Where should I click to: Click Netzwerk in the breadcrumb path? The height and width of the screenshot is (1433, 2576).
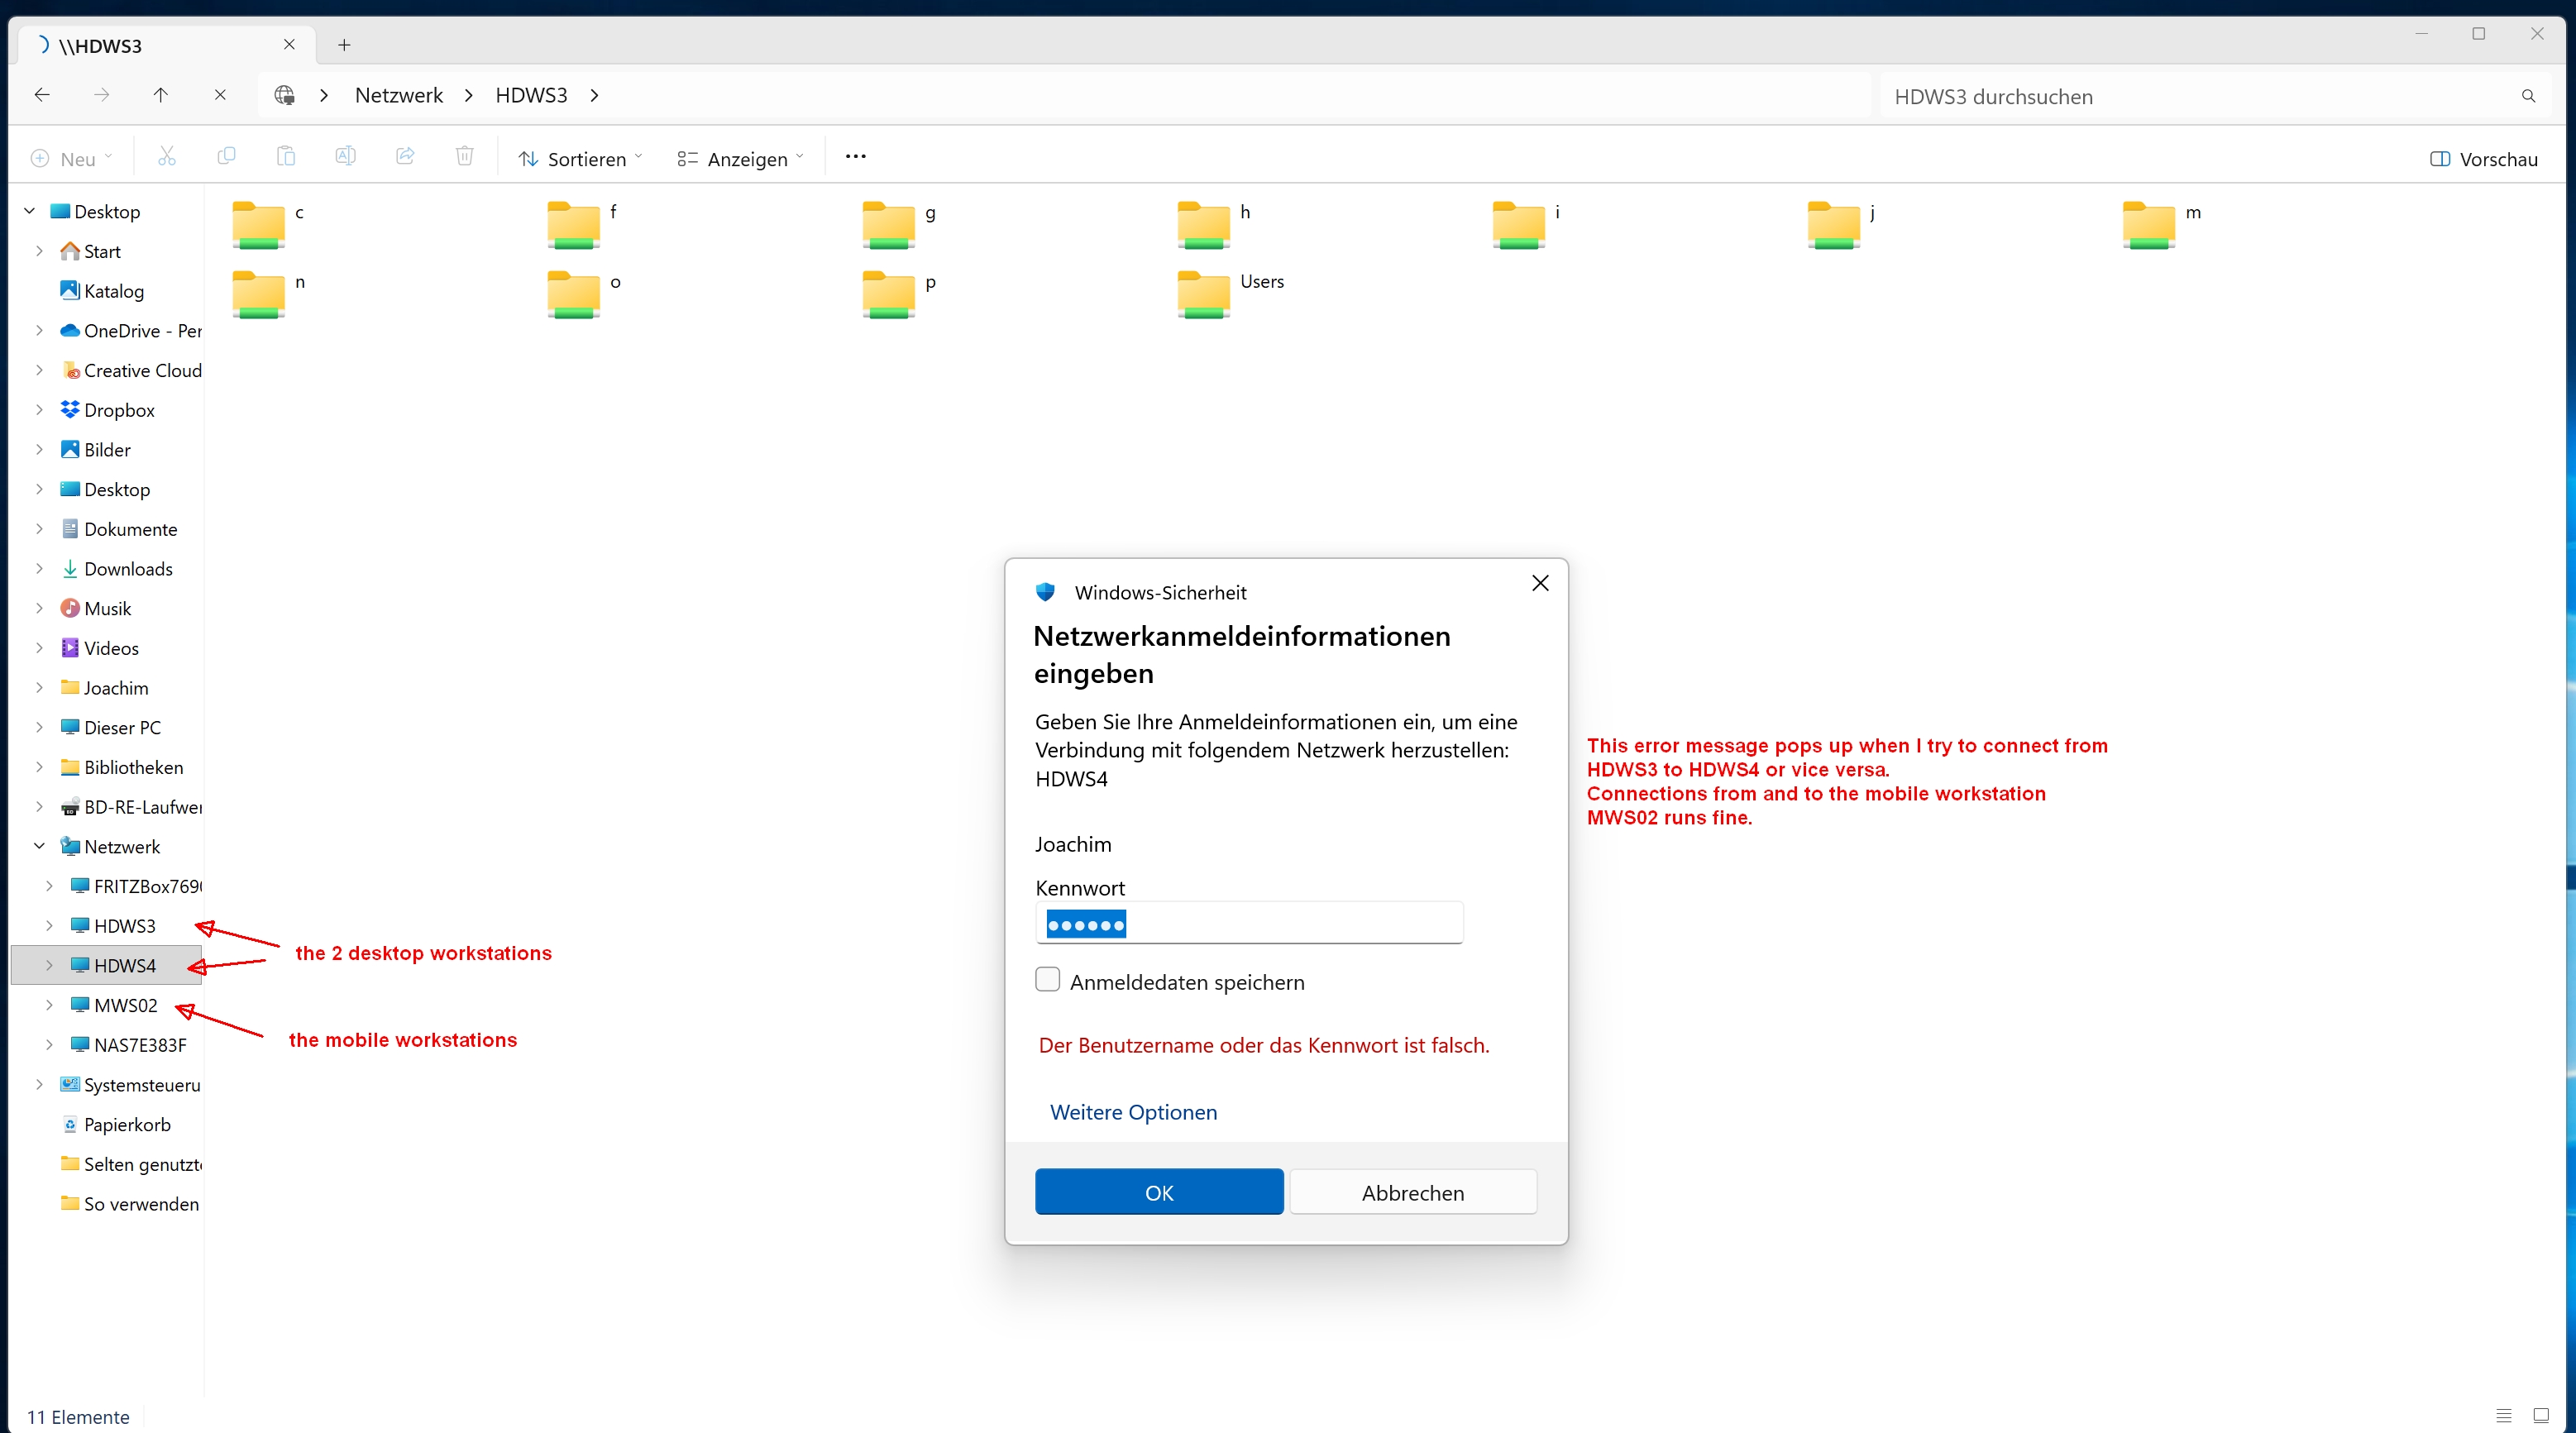[x=398, y=94]
